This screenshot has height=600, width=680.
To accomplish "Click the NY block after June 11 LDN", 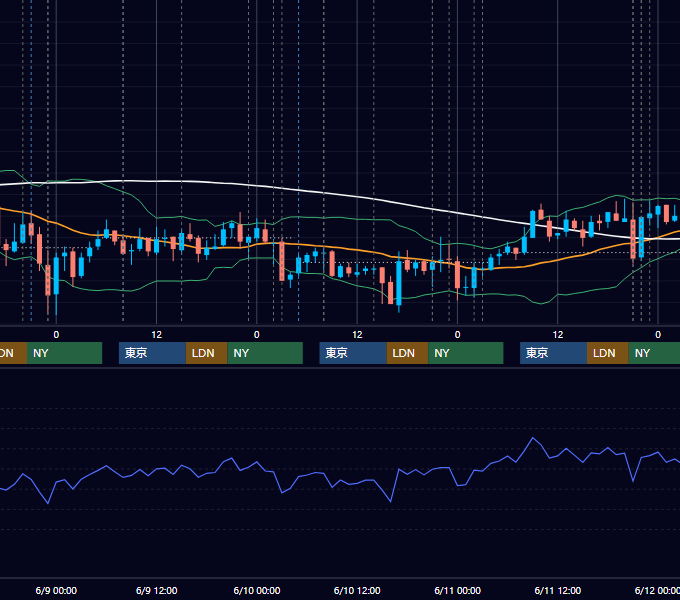I will pos(654,353).
